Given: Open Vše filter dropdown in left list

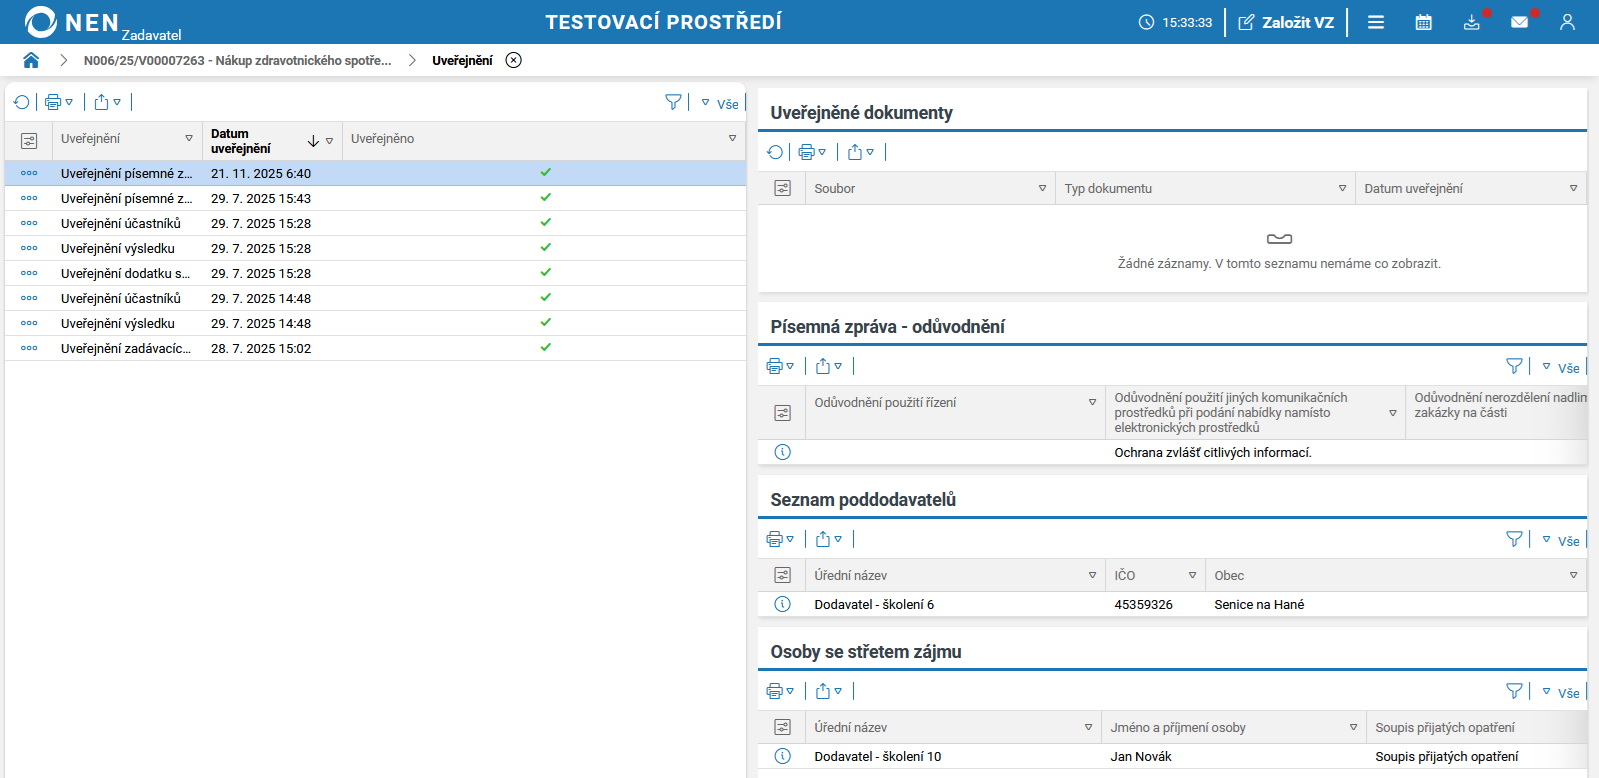Looking at the screenshot, I should 720,103.
